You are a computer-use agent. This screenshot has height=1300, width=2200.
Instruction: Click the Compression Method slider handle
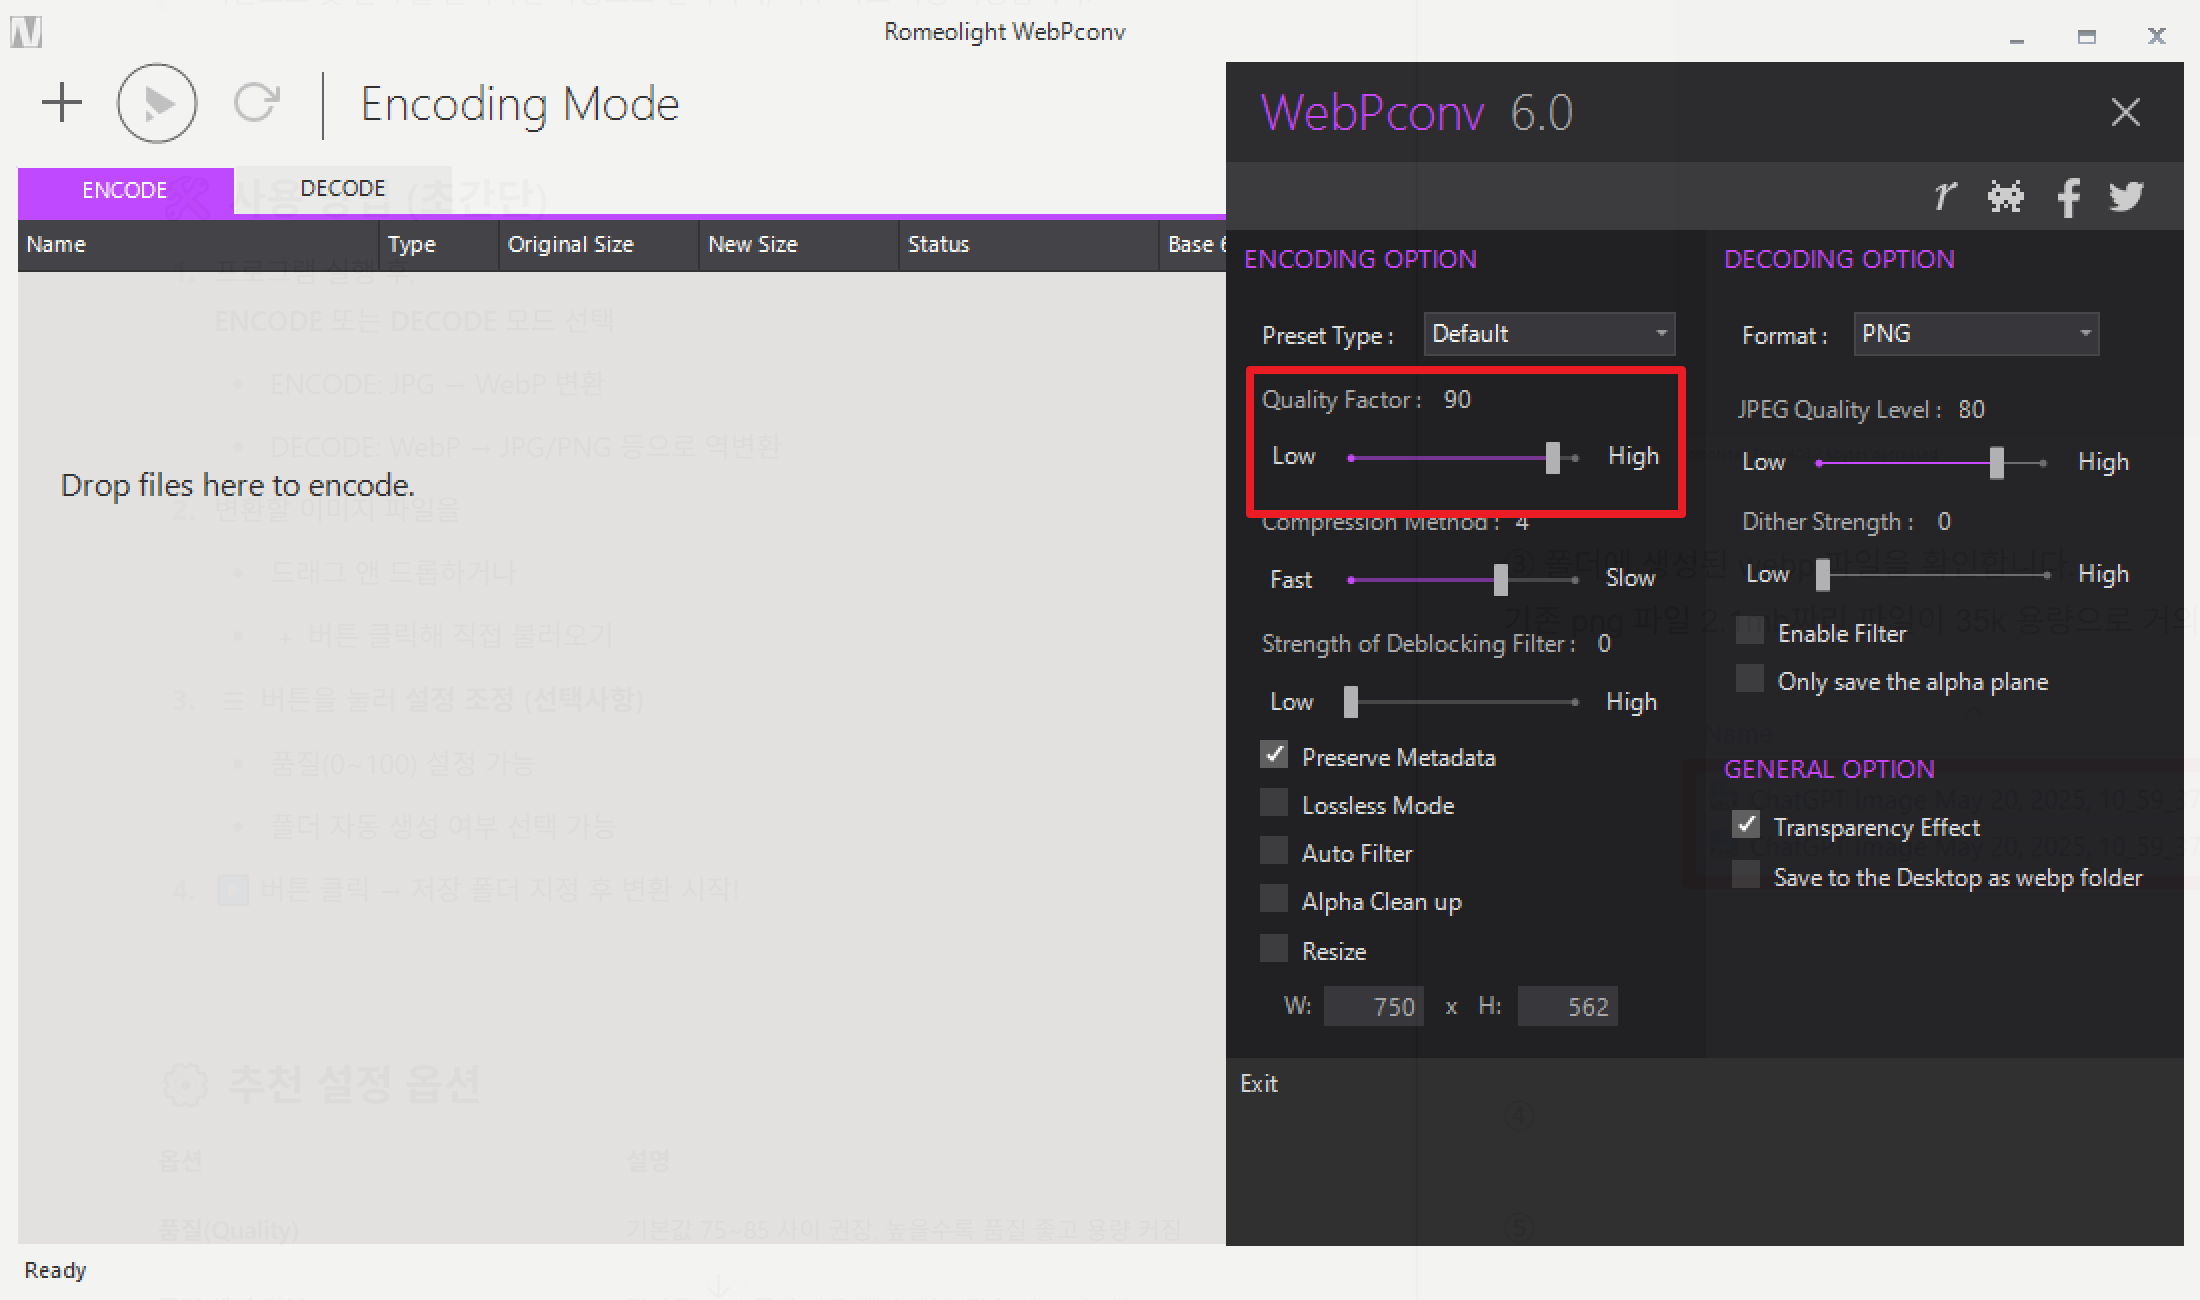pos(1499,579)
